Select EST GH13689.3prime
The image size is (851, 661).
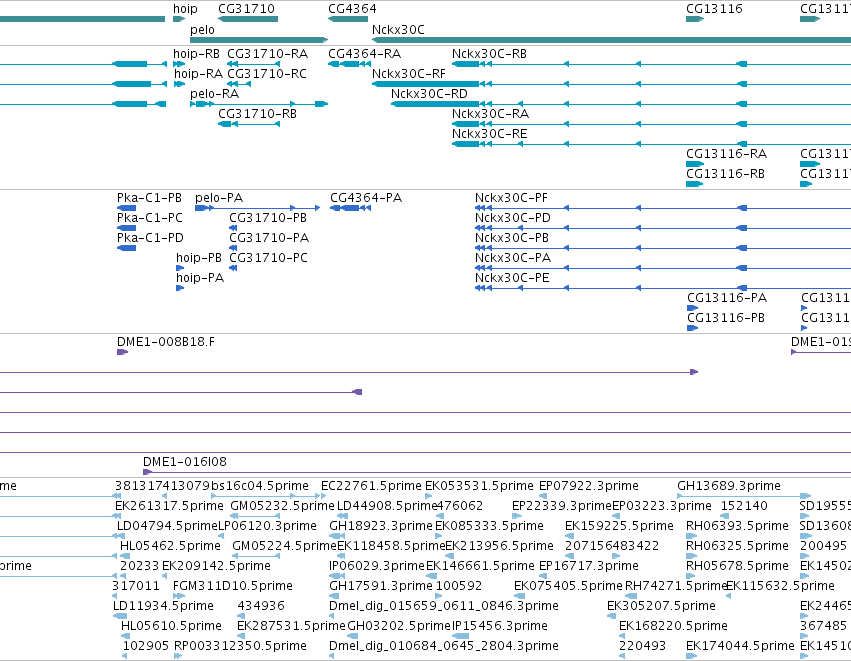[x=729, y=486]
